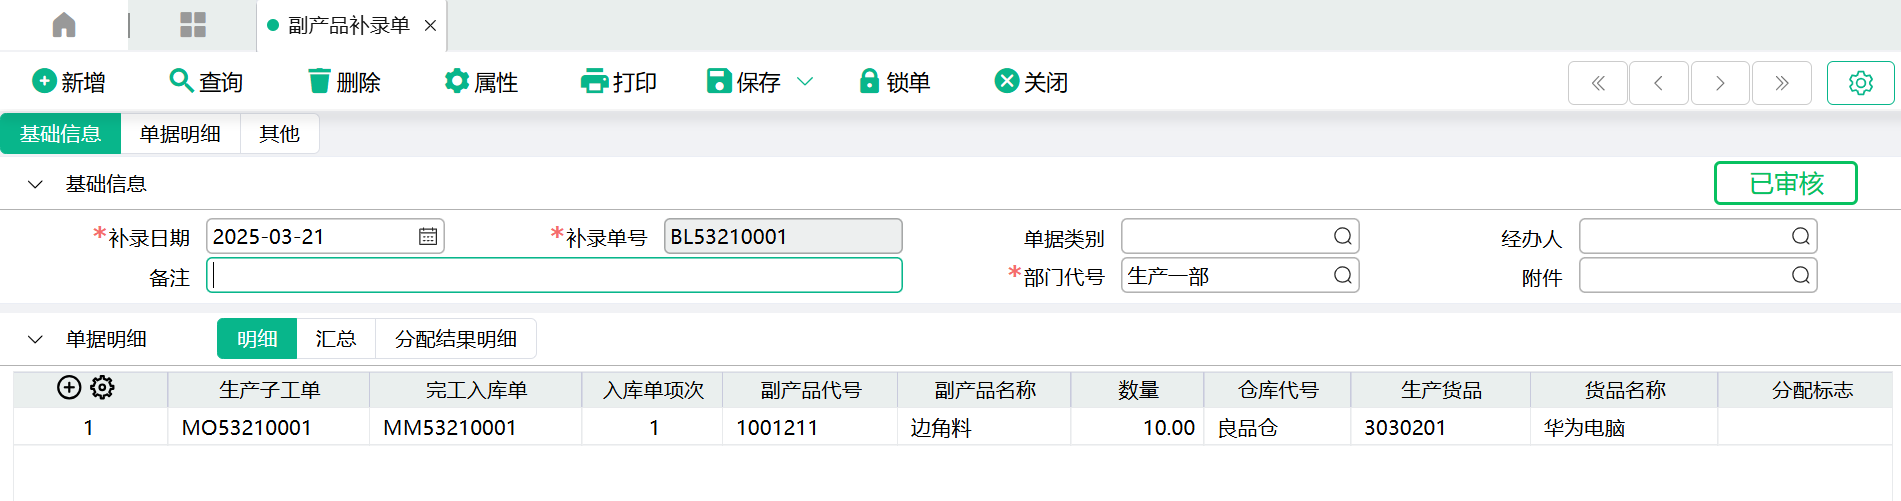The width and height of the screenshot is (1901, 501).
Task: Click the 关闭 button
Action: (1031, 82)
